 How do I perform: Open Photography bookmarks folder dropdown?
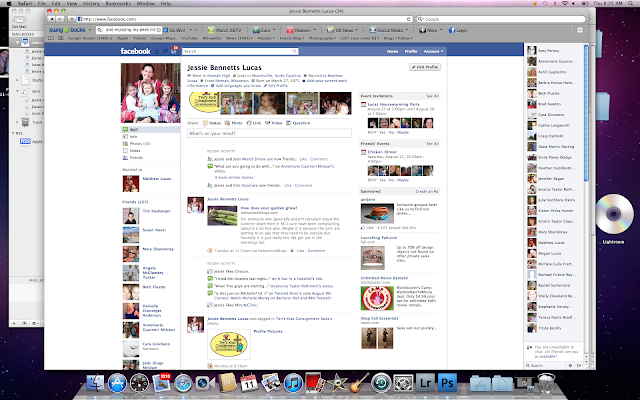click(x=322, y=38)
